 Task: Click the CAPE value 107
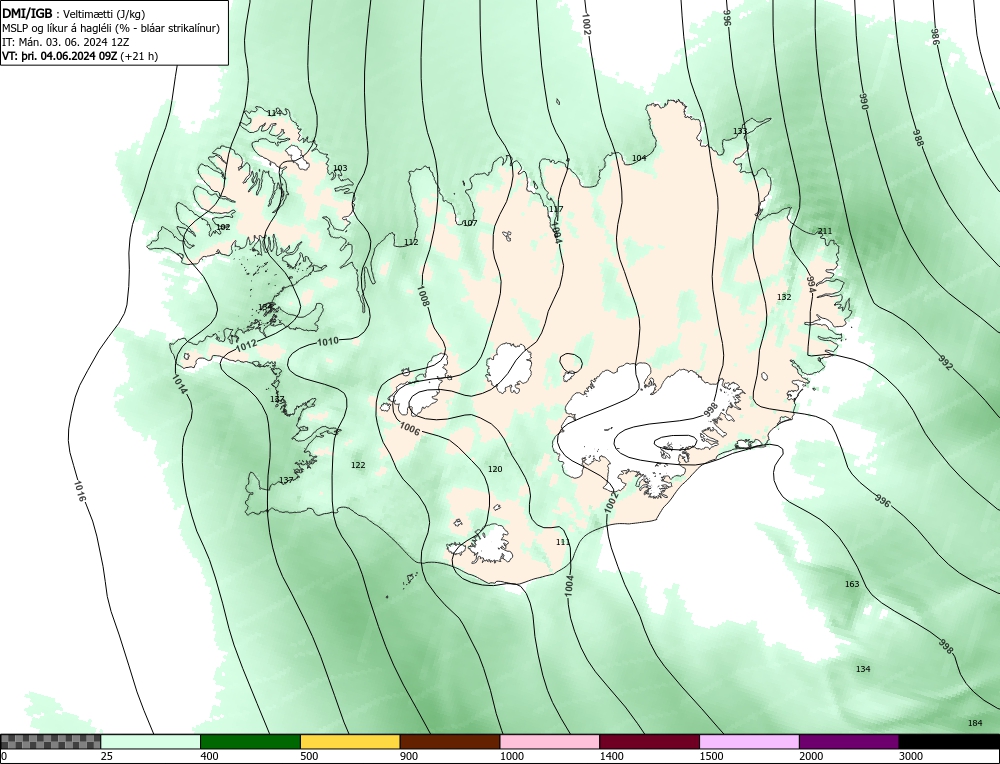point(470,223)
